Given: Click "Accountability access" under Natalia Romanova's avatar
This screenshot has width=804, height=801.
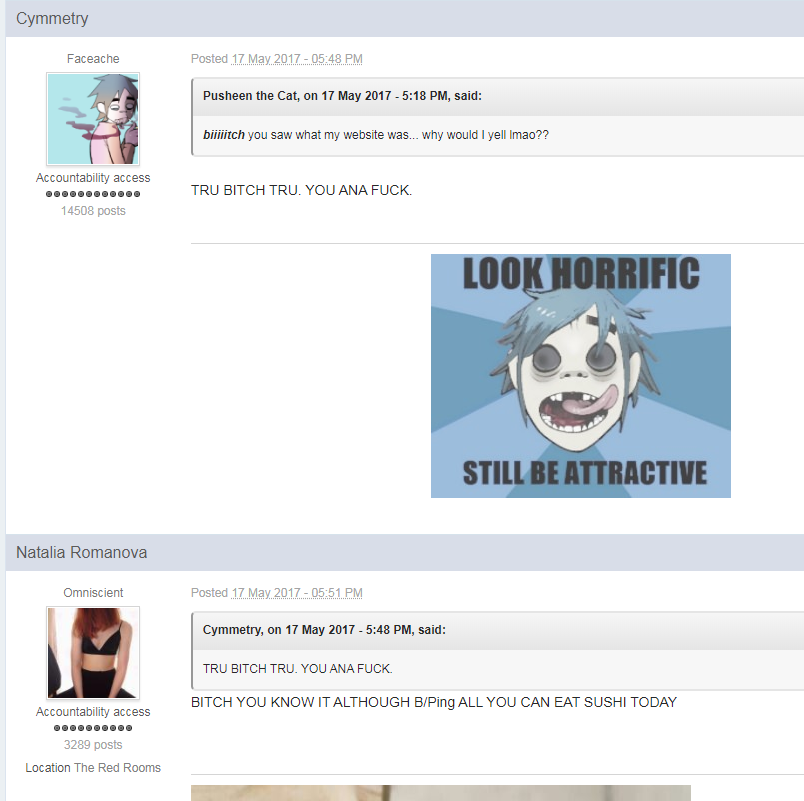Looking at the screenshot, I should [93, 712].
